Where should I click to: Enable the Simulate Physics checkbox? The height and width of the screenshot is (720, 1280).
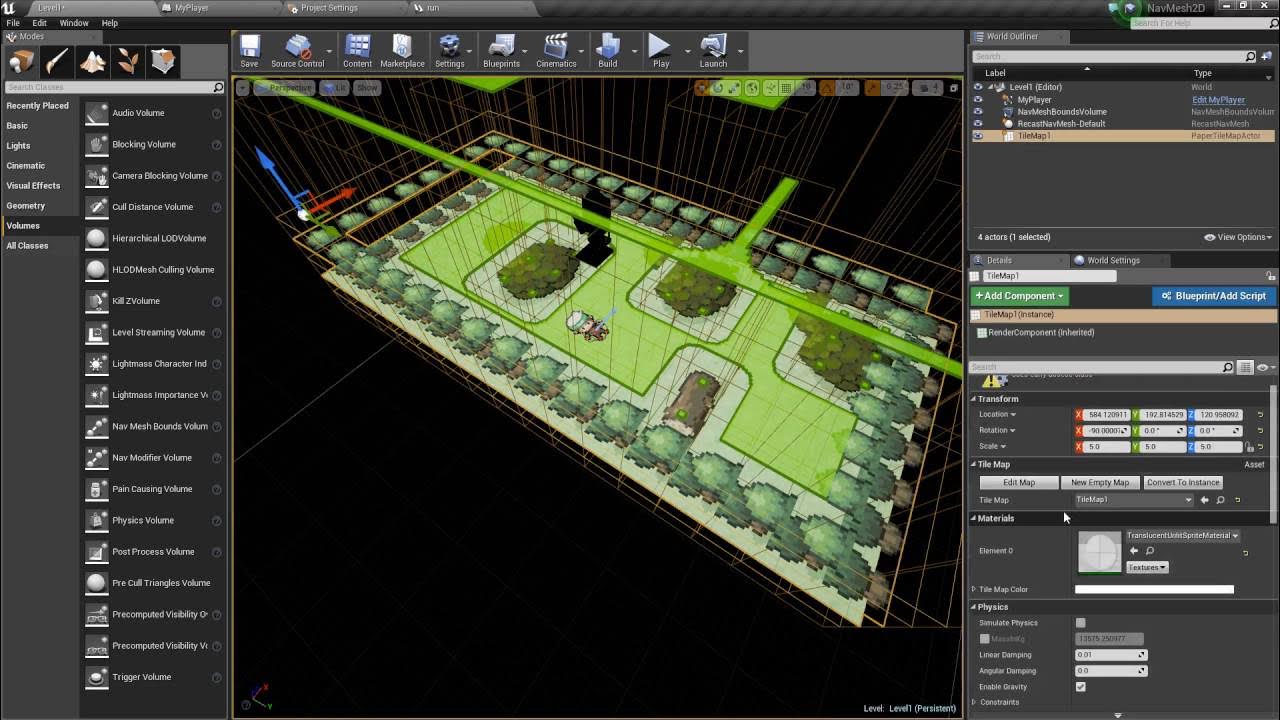[x=1080, y=623]
